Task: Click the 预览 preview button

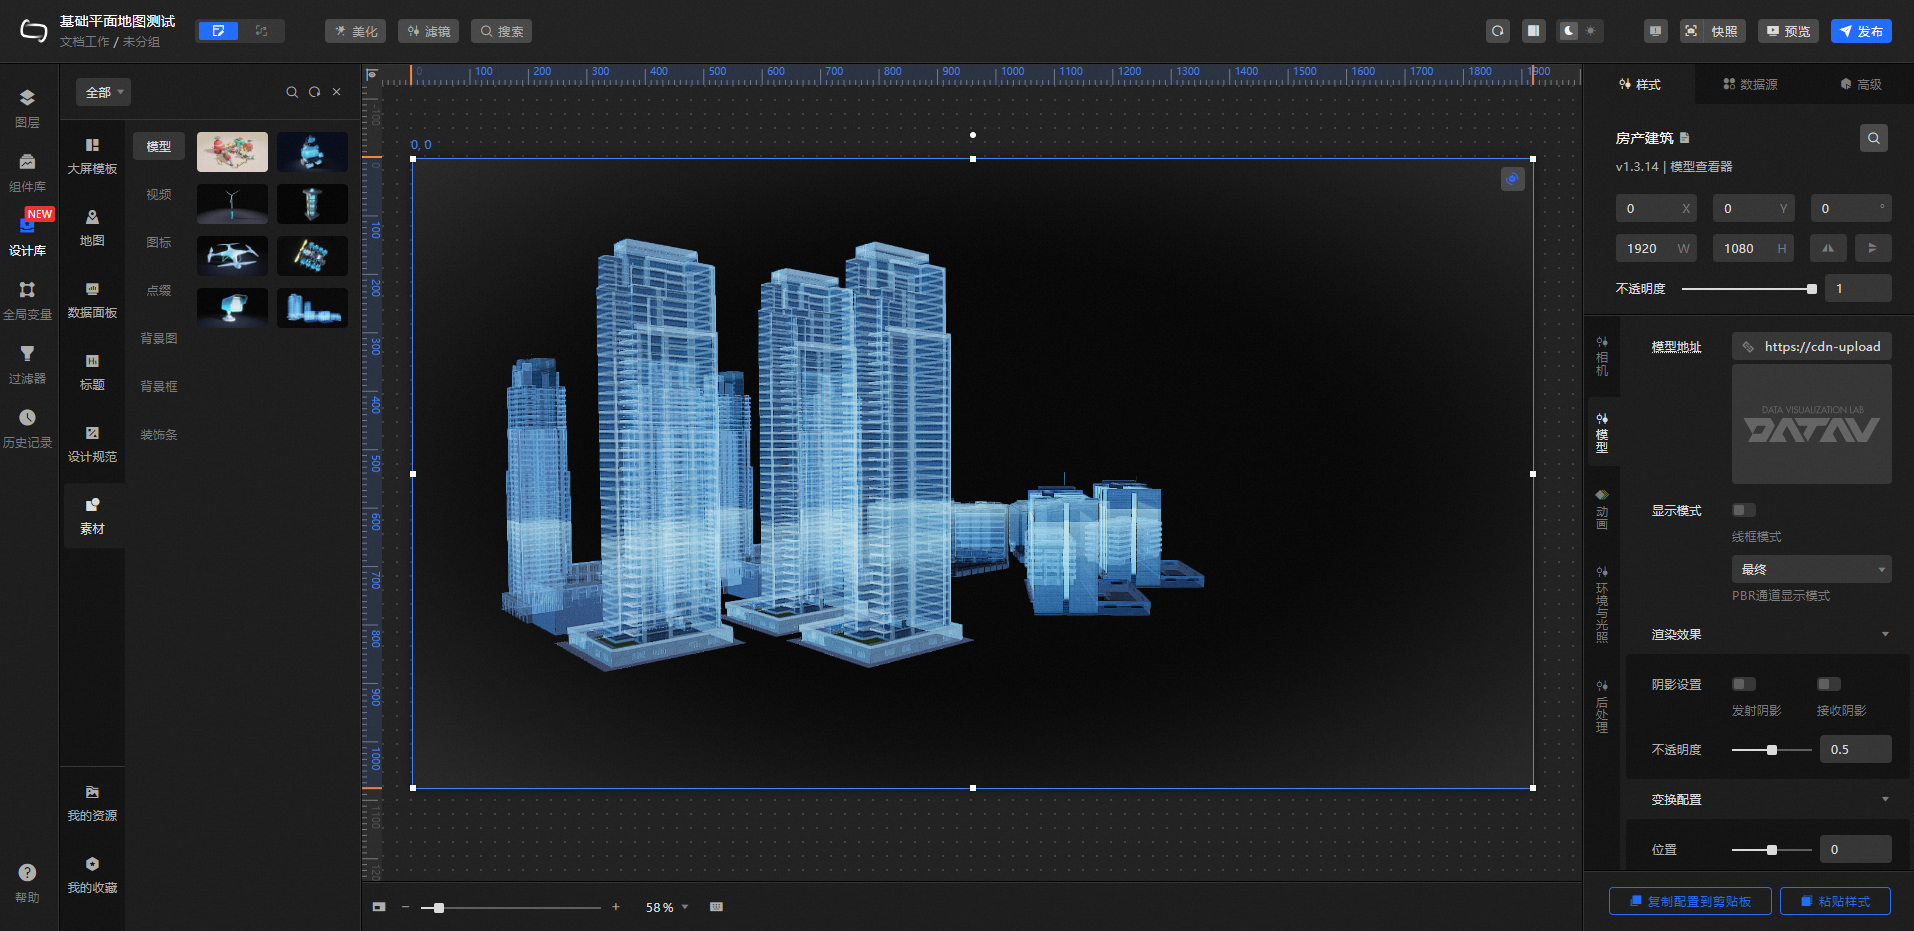Action: [1788, 31]
